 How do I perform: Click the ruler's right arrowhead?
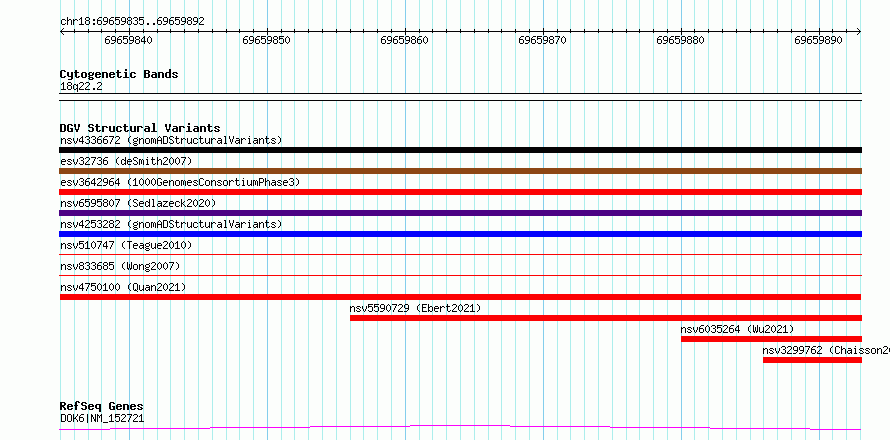(859, 32)
